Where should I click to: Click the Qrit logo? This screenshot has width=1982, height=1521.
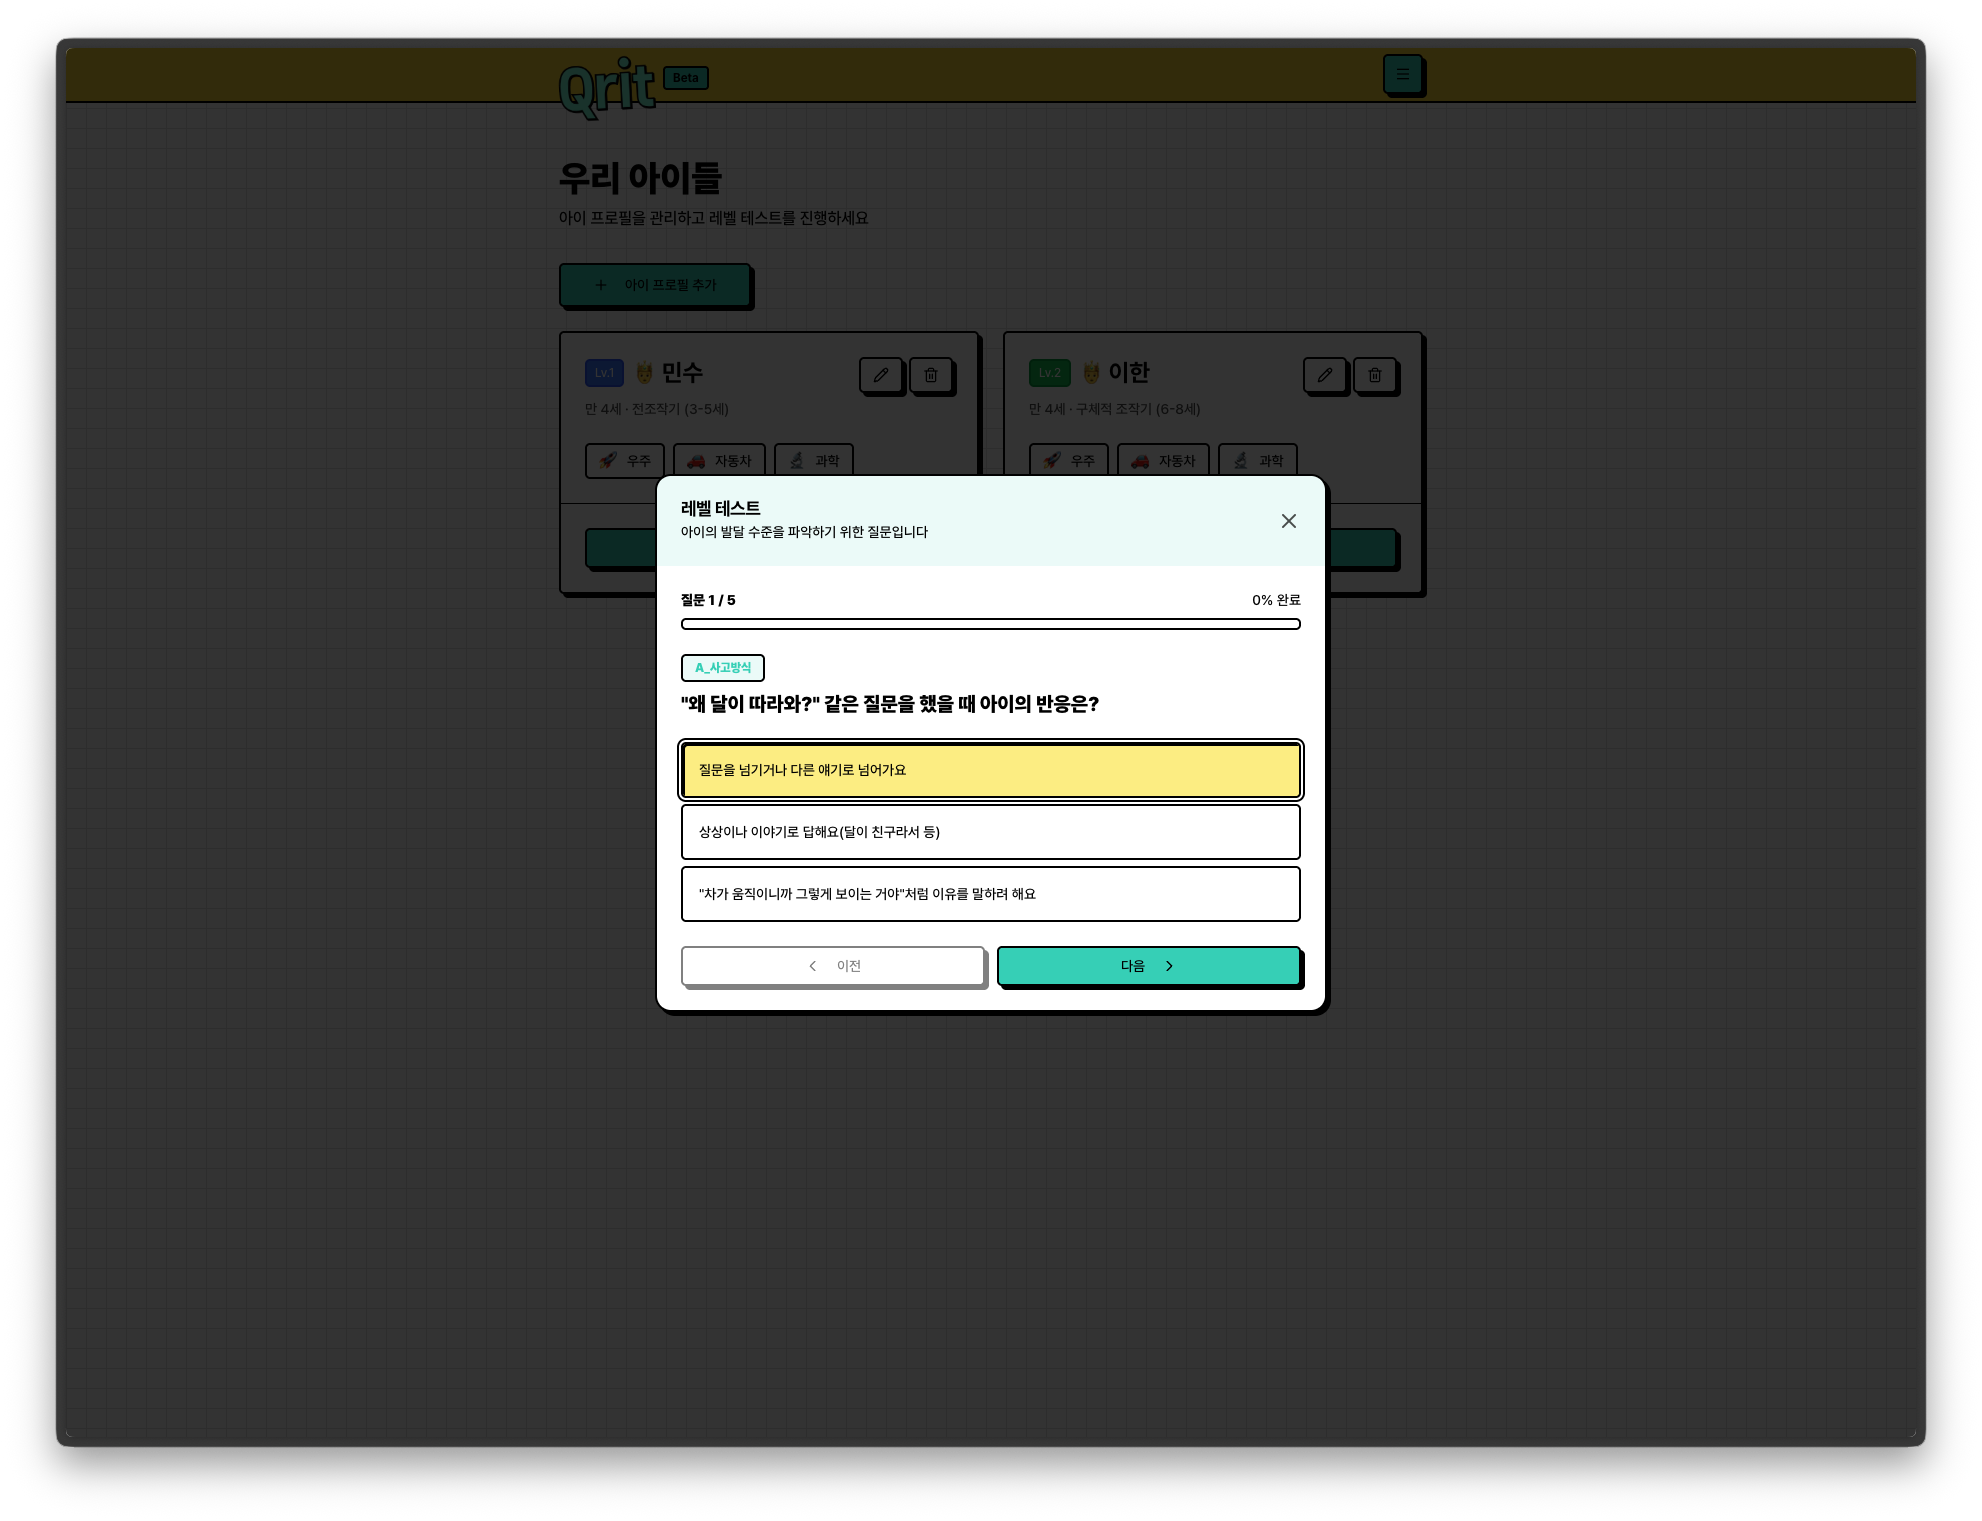[x=607, y=88]
